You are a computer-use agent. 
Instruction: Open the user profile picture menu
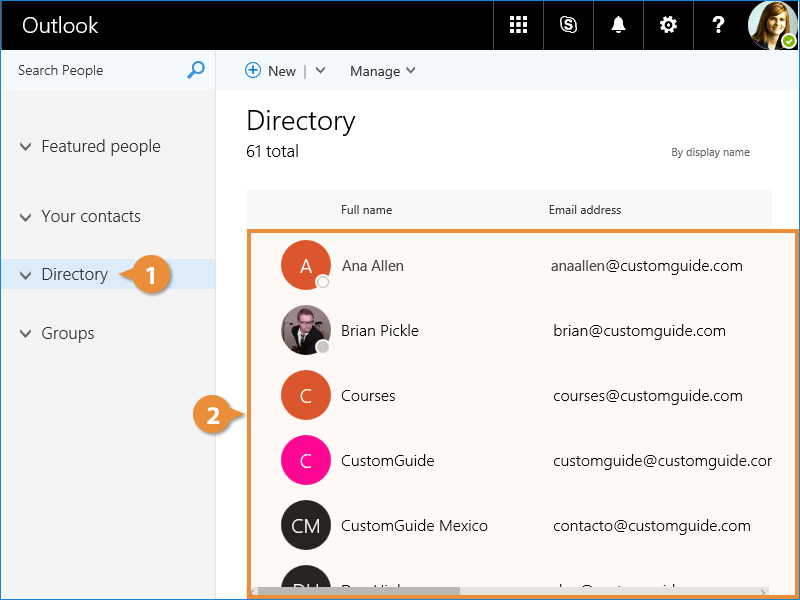773,25
